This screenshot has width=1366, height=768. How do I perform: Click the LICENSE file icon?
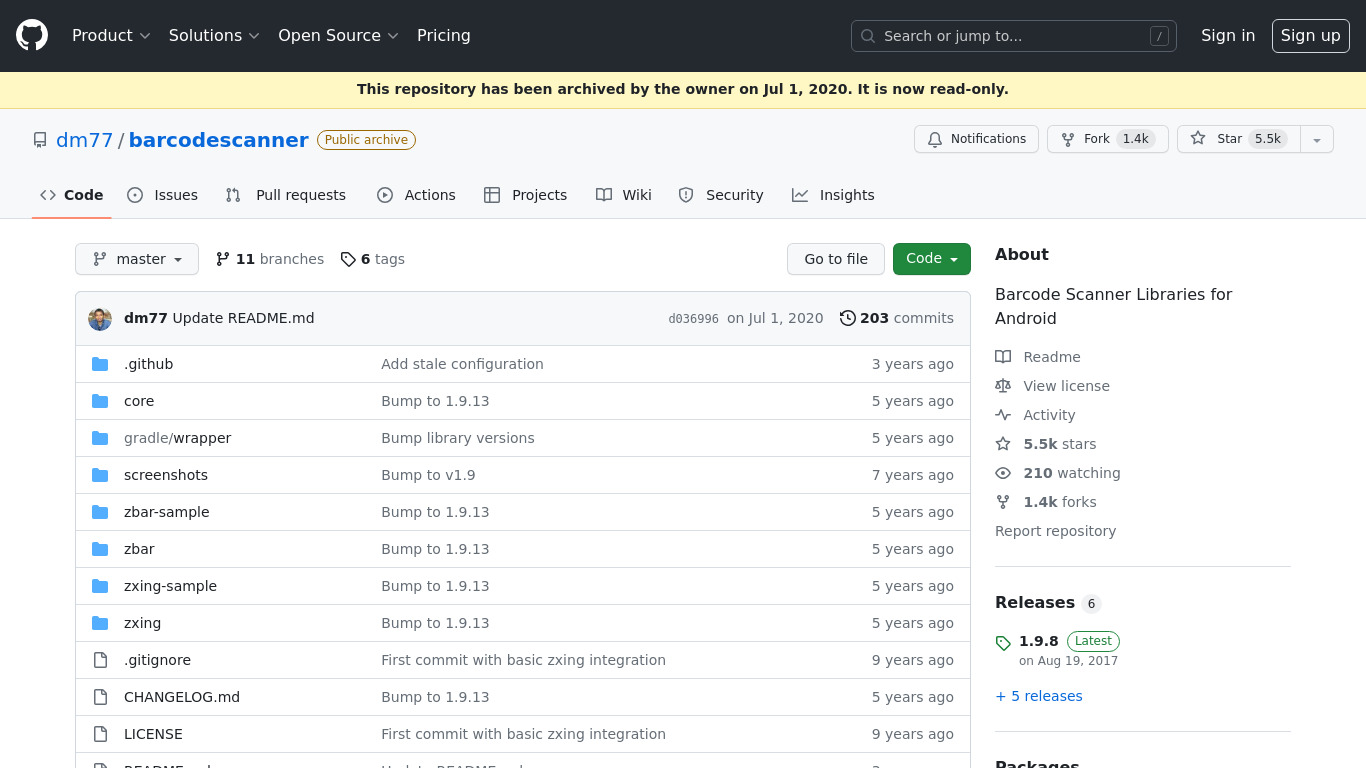click(100, 734)
